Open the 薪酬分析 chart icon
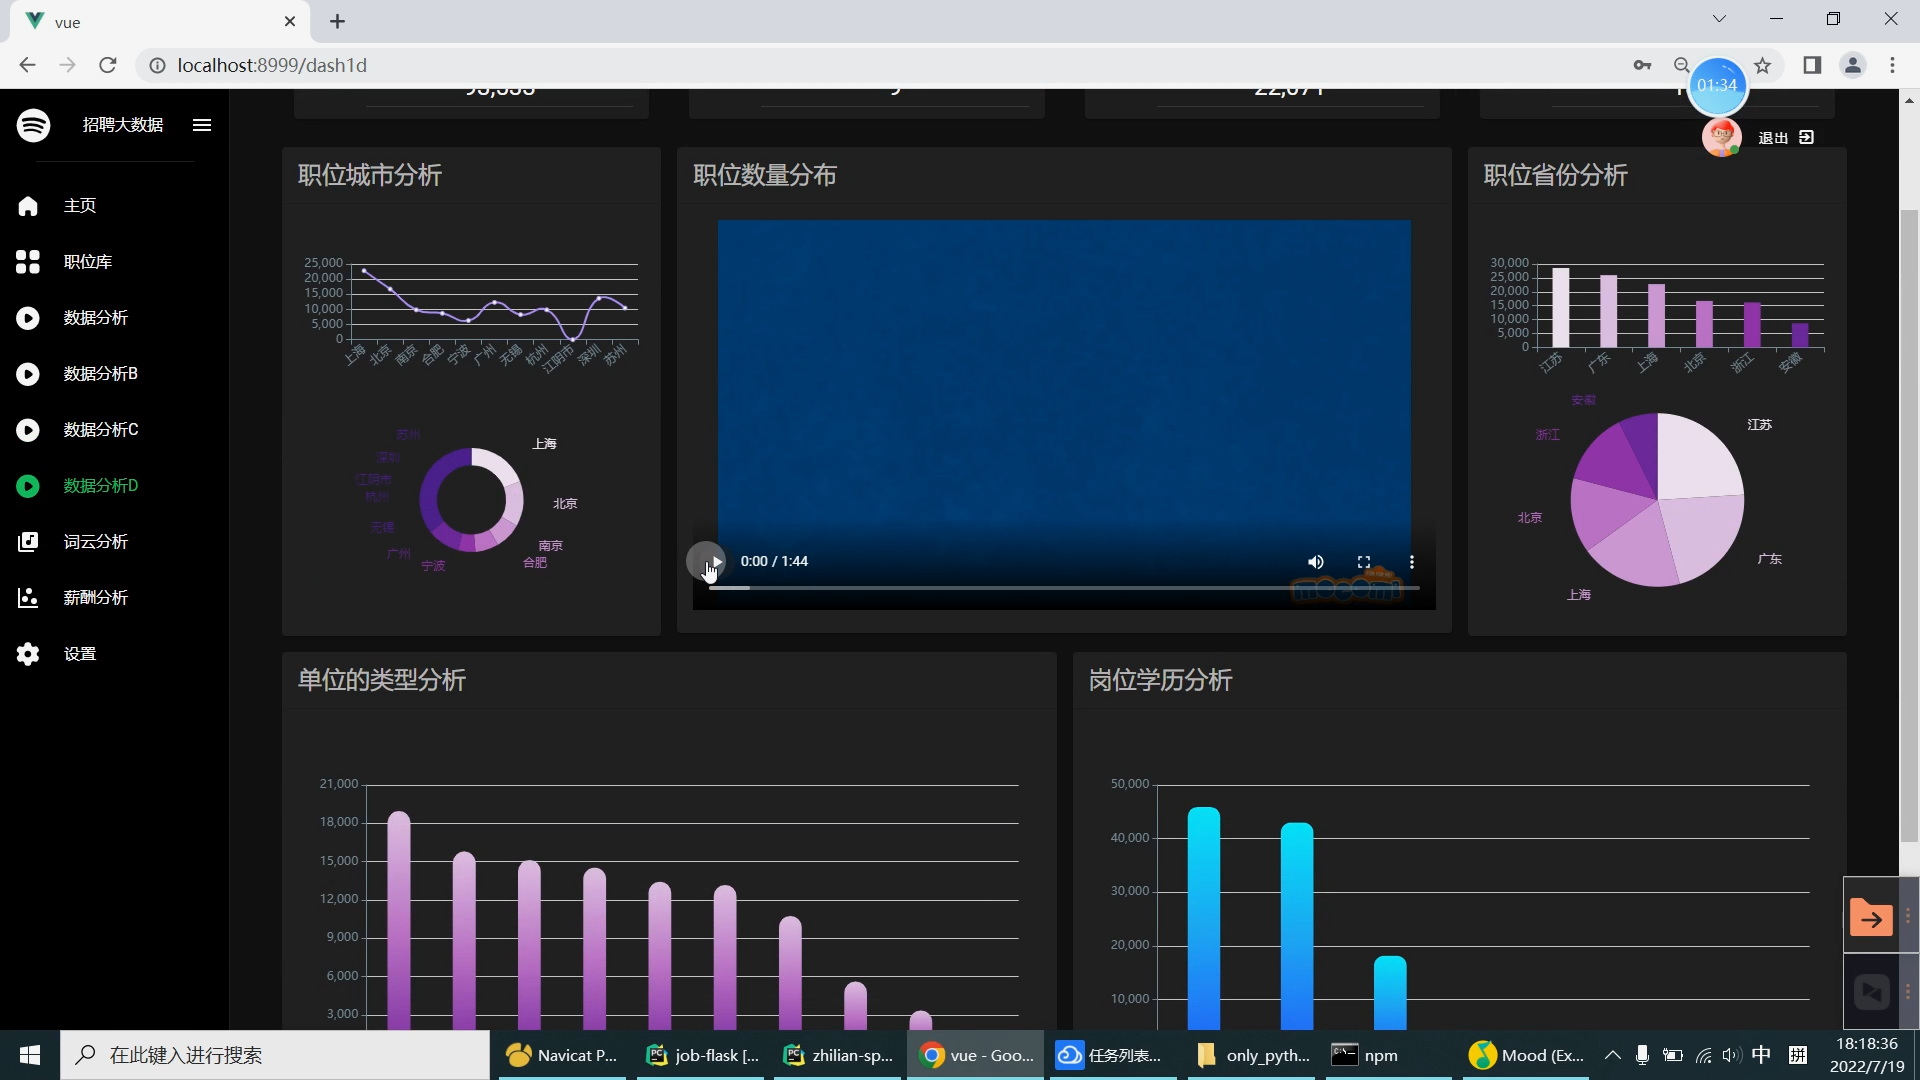The height and width of the screenshot is (1080, 1920). pyautogui.click(x=28, y=598)
